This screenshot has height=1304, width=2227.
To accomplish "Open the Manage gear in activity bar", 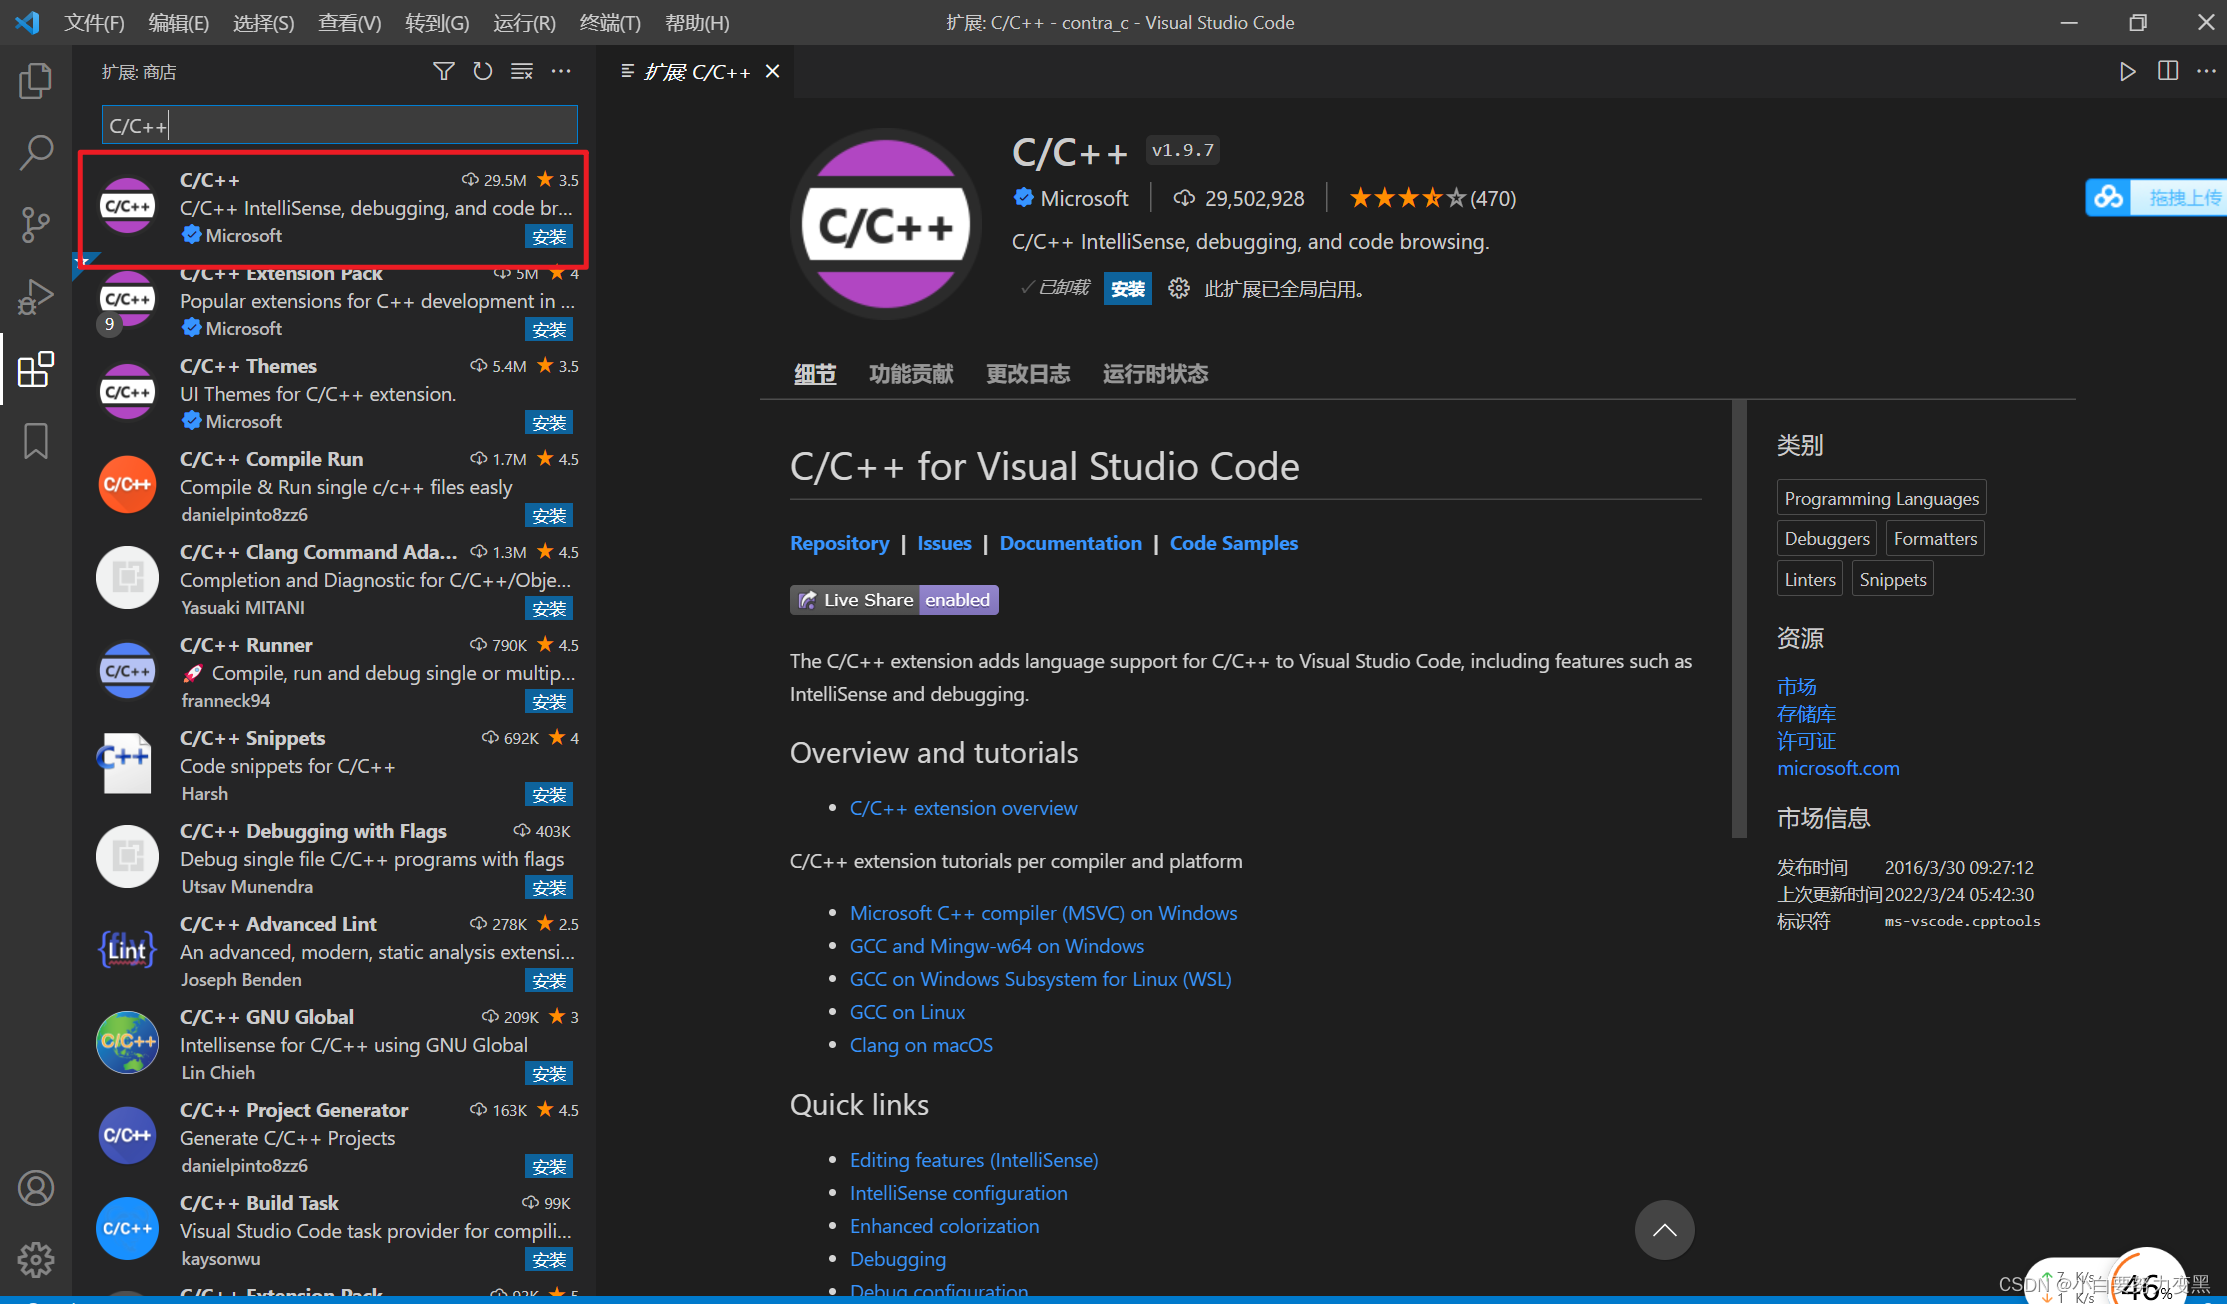I will click(36, 1259).
